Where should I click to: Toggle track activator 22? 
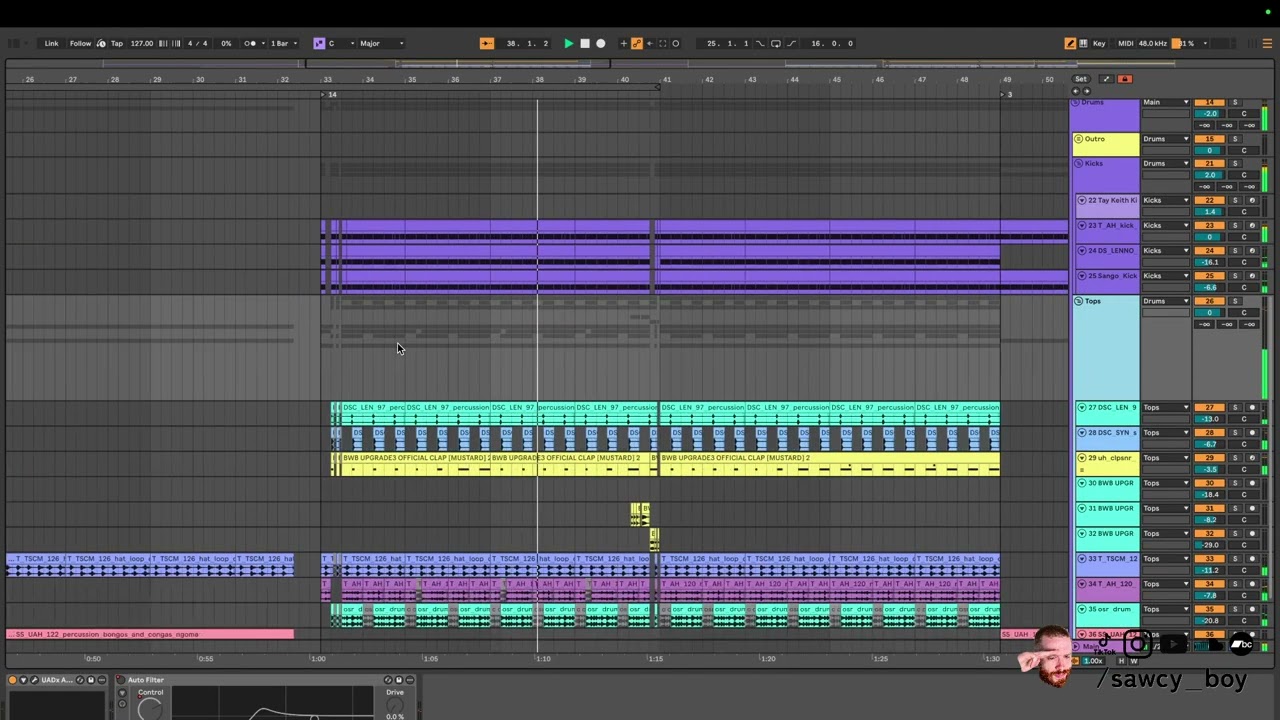click(1209, 200)
